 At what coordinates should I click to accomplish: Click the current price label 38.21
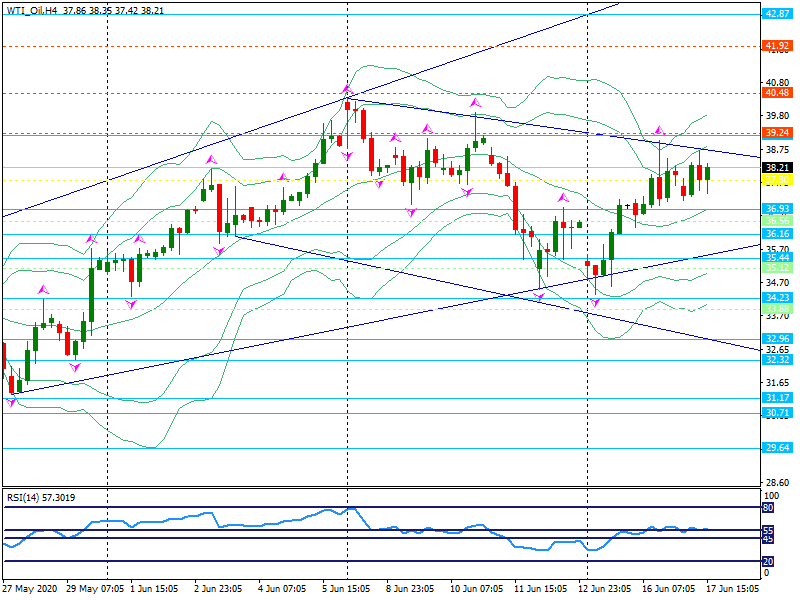click(777, 168)
